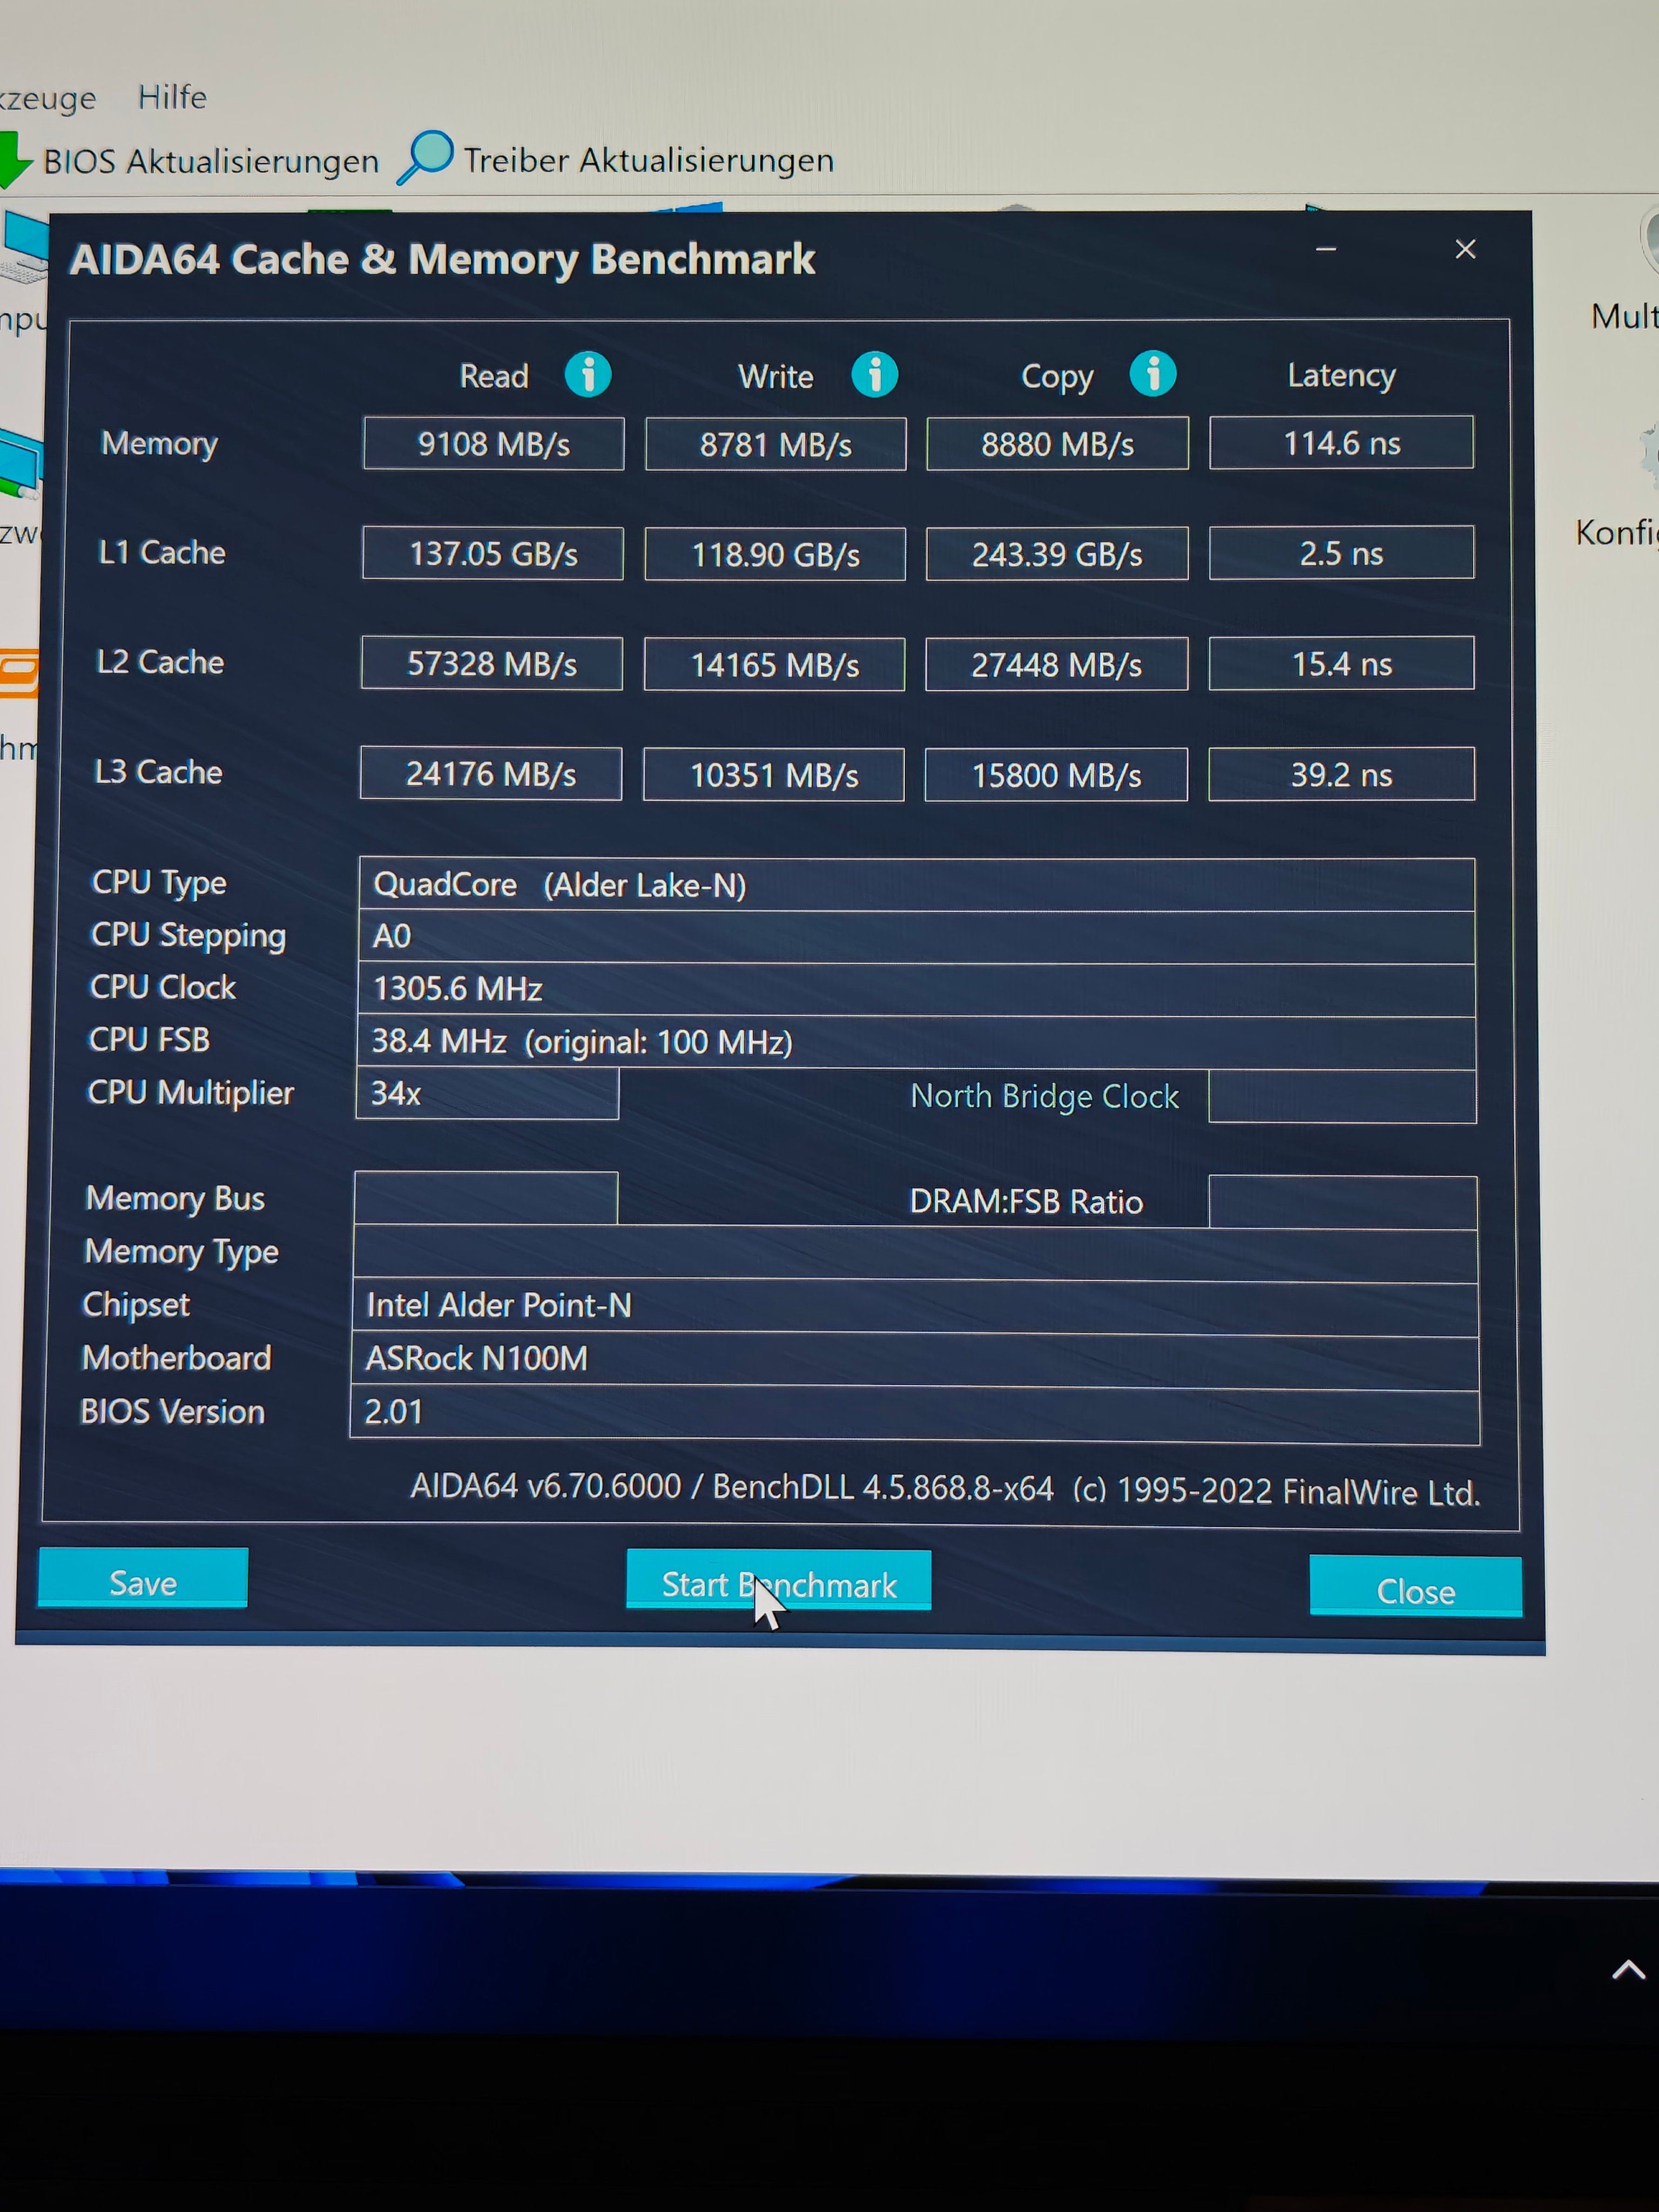
Task: Minimize the benchmark dialog window
Action: [x=1326, y=249]
